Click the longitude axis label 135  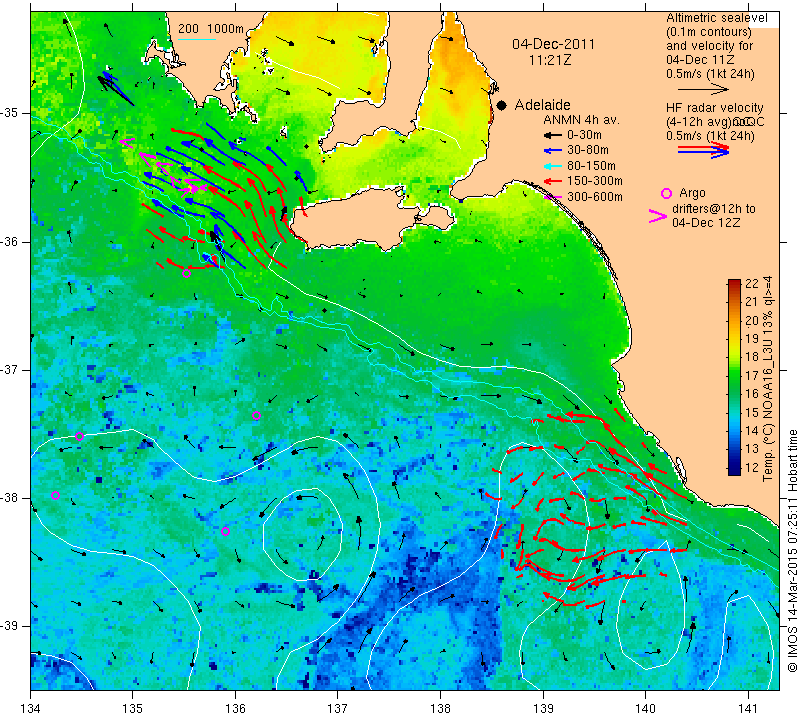[133, 709]
